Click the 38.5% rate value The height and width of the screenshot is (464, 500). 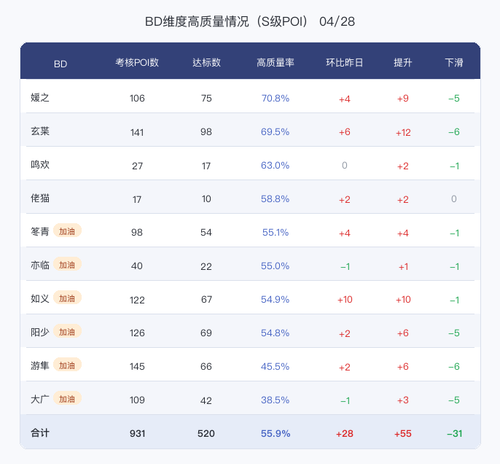point(275,400)
